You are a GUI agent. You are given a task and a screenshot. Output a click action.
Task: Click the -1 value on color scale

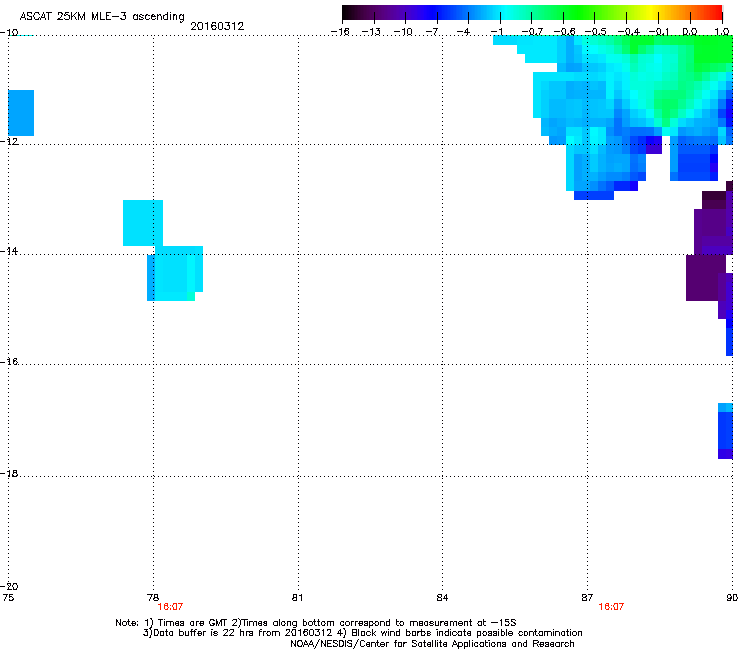[497, 32]
